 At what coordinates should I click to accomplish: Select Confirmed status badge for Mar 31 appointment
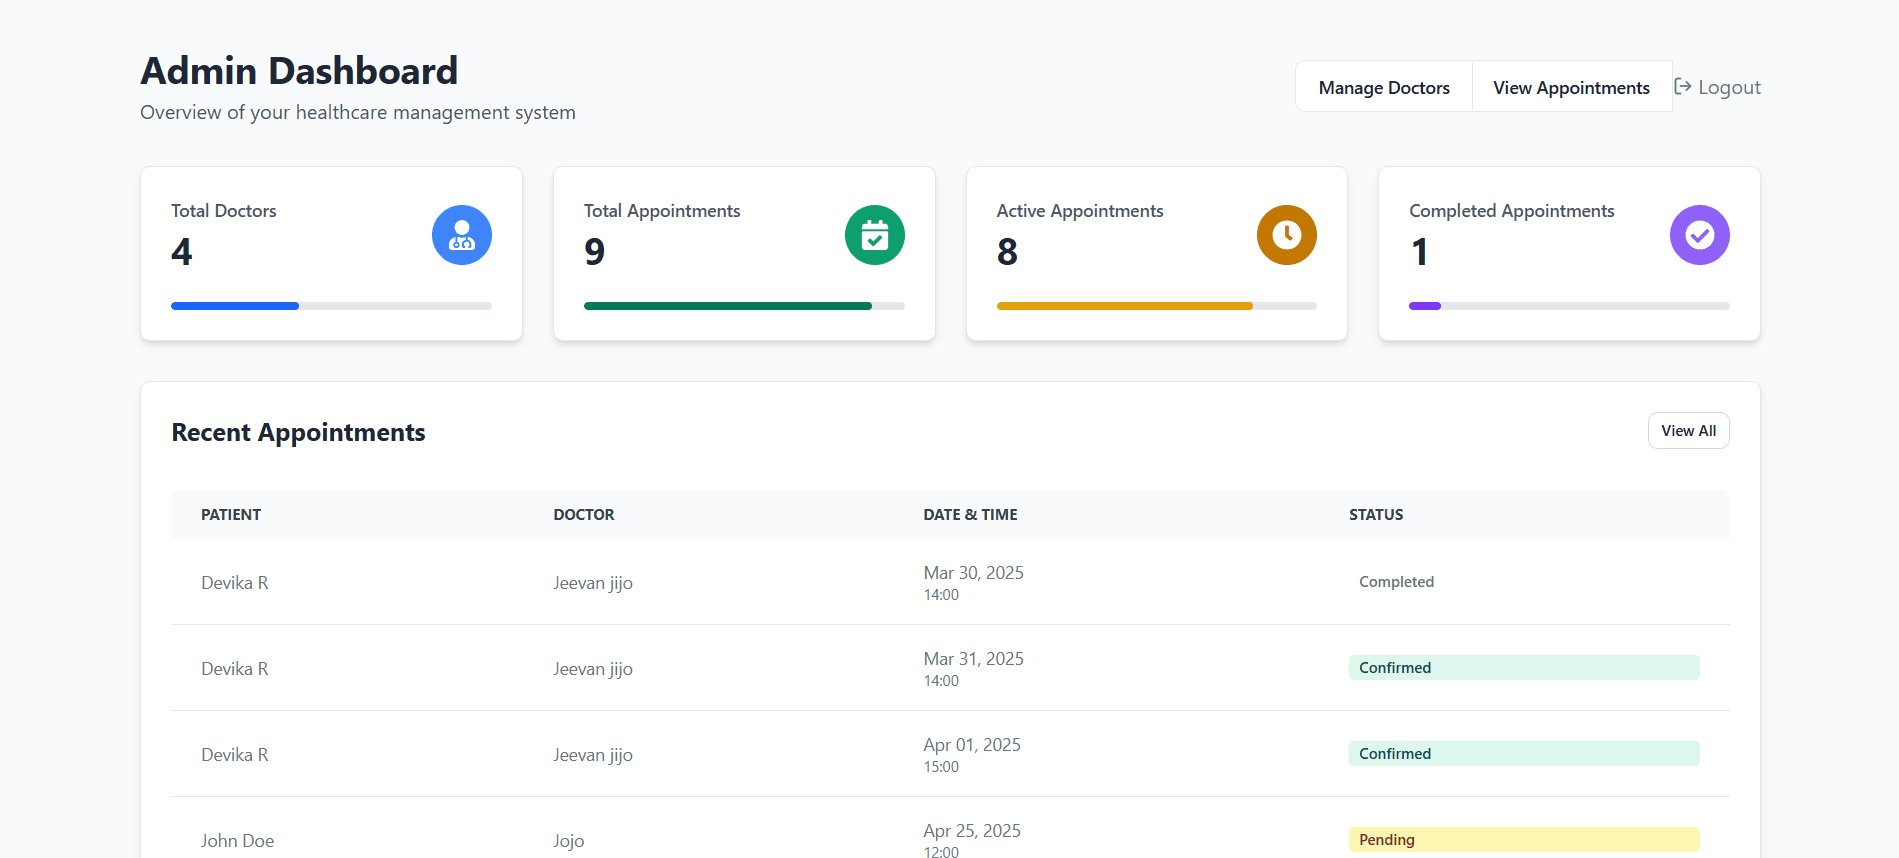click(x=1524, y=668)
